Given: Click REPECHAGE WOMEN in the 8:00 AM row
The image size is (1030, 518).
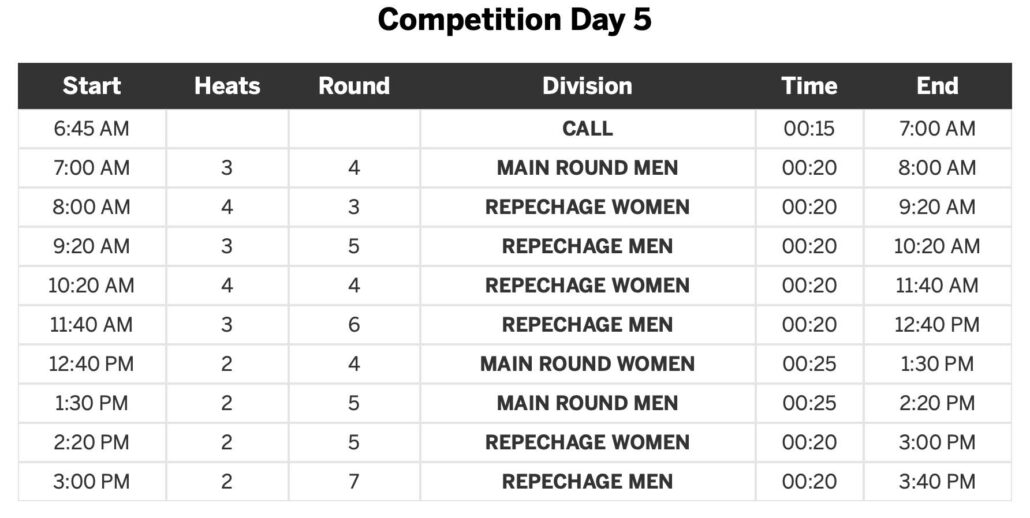Looking at the screenshot, I should pos(587,207).
